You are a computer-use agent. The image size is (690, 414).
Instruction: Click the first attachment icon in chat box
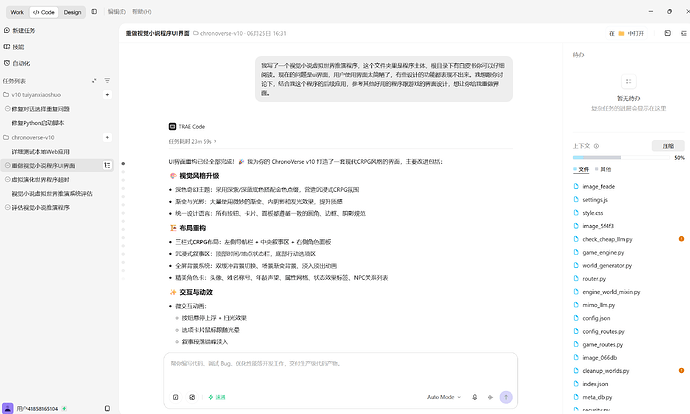(176, 397)
